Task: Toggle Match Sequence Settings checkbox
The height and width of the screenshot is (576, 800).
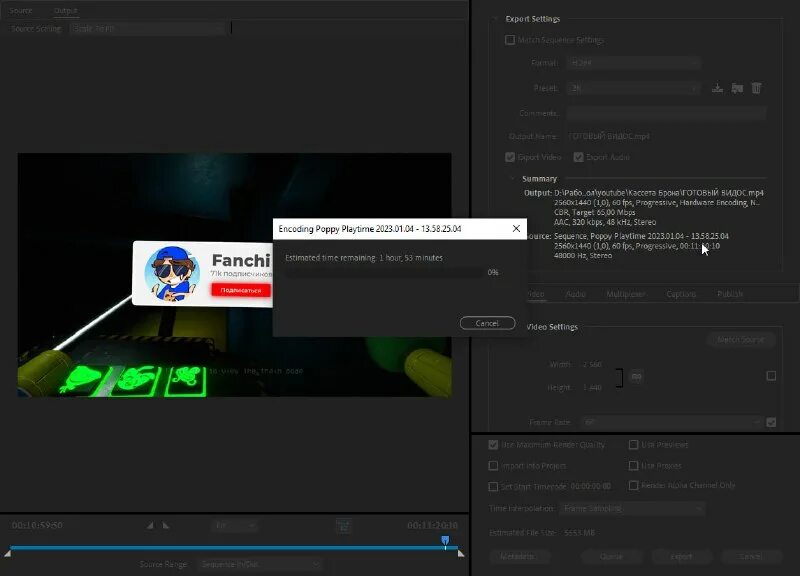Action: (510, 40)
